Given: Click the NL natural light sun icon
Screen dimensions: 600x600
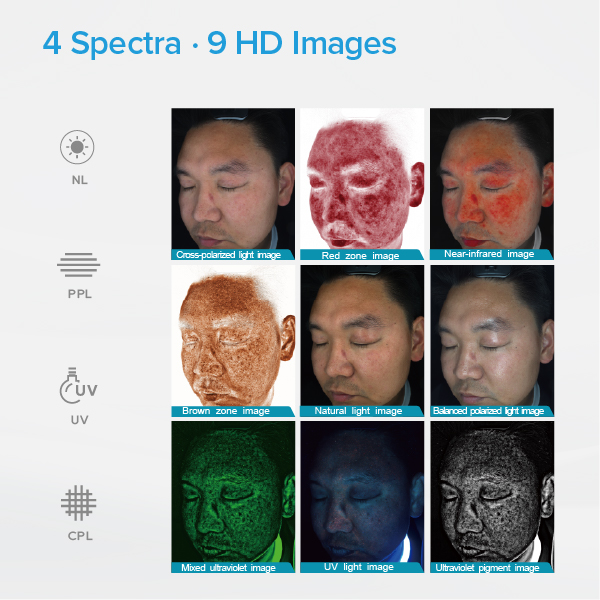Looking at the screenshot, I should pyautogui.click(x=77, y=147).
